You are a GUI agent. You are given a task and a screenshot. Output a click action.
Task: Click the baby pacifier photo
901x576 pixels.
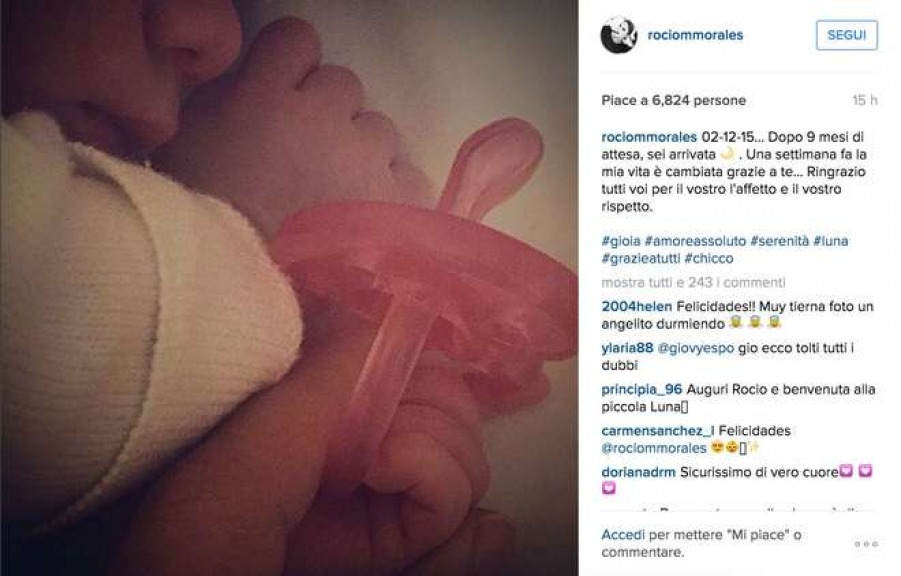click(290, 288)
